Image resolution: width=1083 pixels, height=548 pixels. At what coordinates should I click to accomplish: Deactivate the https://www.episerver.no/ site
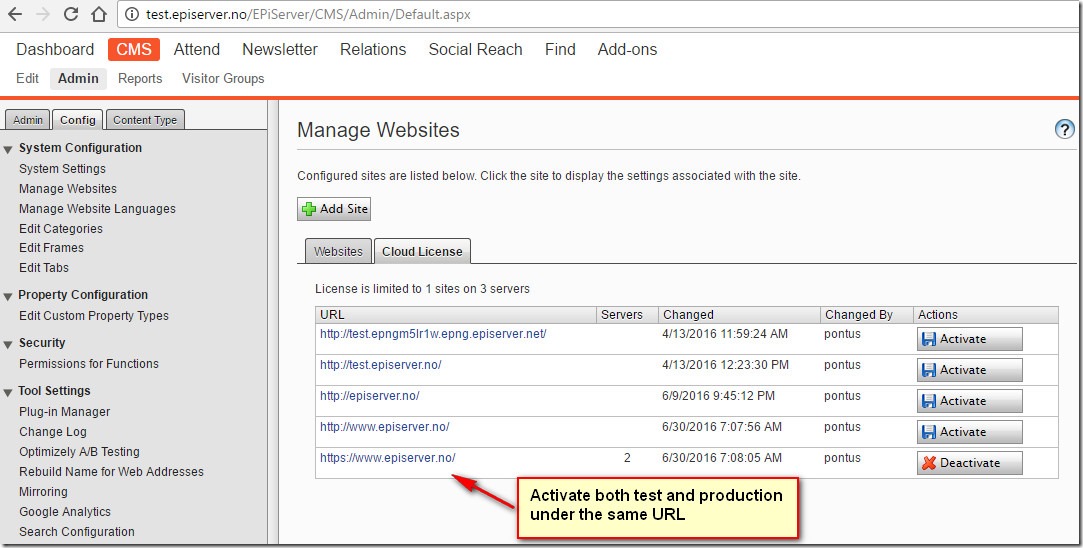970,464
